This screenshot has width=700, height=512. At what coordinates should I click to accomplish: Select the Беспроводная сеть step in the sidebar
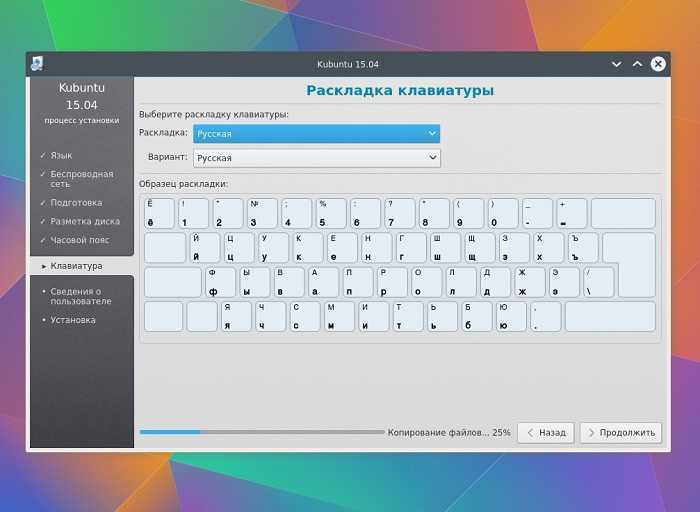click(82, 179)
